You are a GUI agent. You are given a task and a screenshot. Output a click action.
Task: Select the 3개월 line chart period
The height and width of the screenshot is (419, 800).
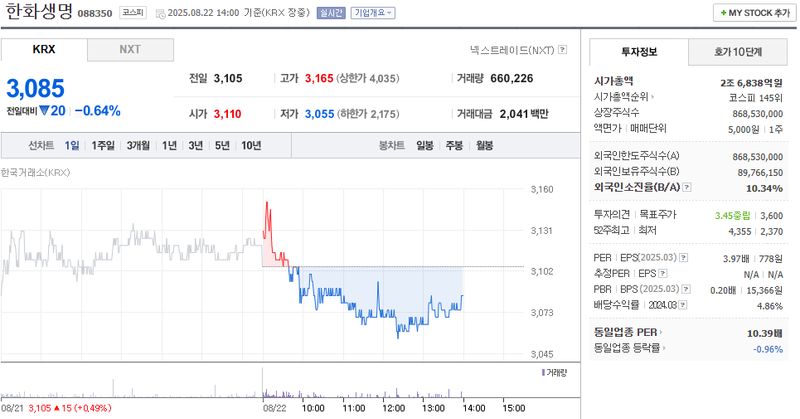pyautogui.click(x=138, y=146)
